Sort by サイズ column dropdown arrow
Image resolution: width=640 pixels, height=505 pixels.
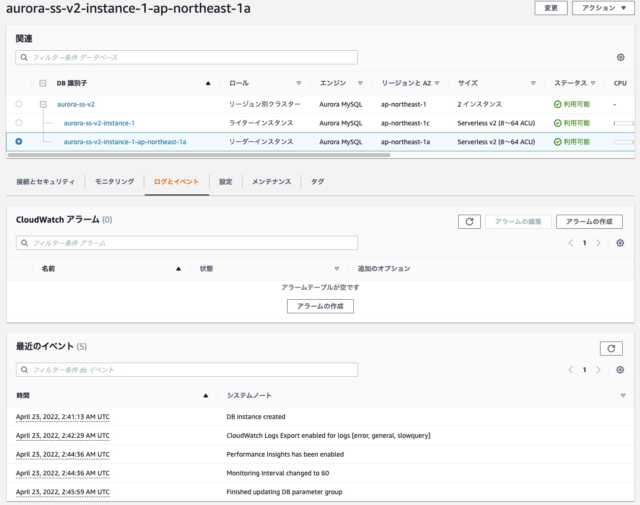(x=533, y=83)
